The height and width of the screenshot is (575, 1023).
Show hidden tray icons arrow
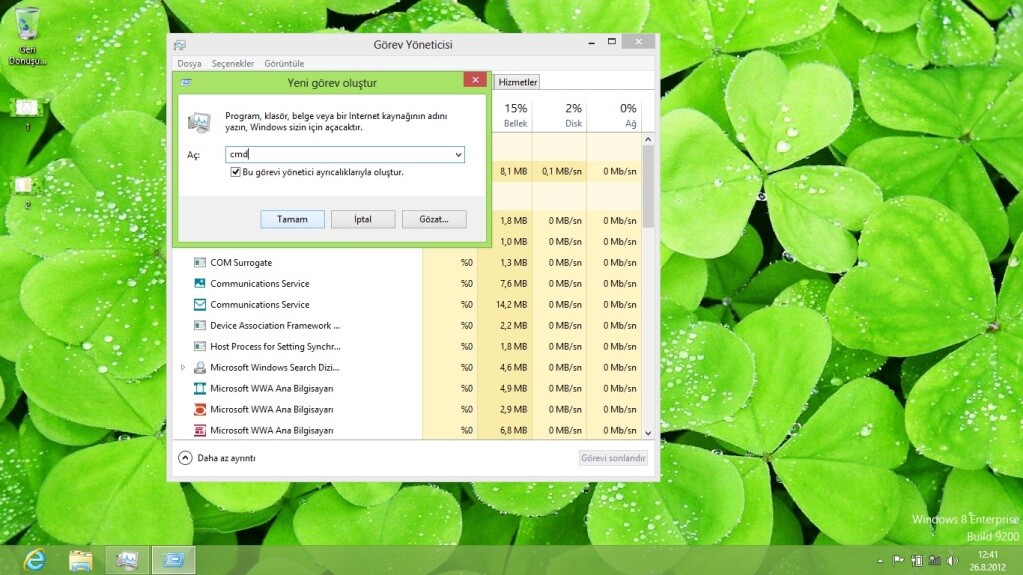[x=880, y=561]
